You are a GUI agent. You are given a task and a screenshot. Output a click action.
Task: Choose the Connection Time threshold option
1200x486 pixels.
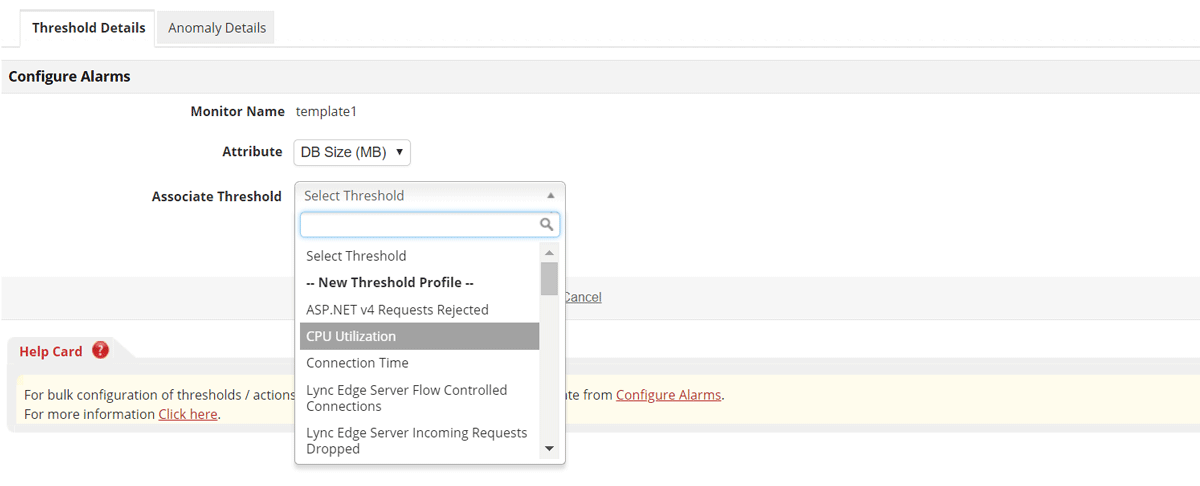419,363
